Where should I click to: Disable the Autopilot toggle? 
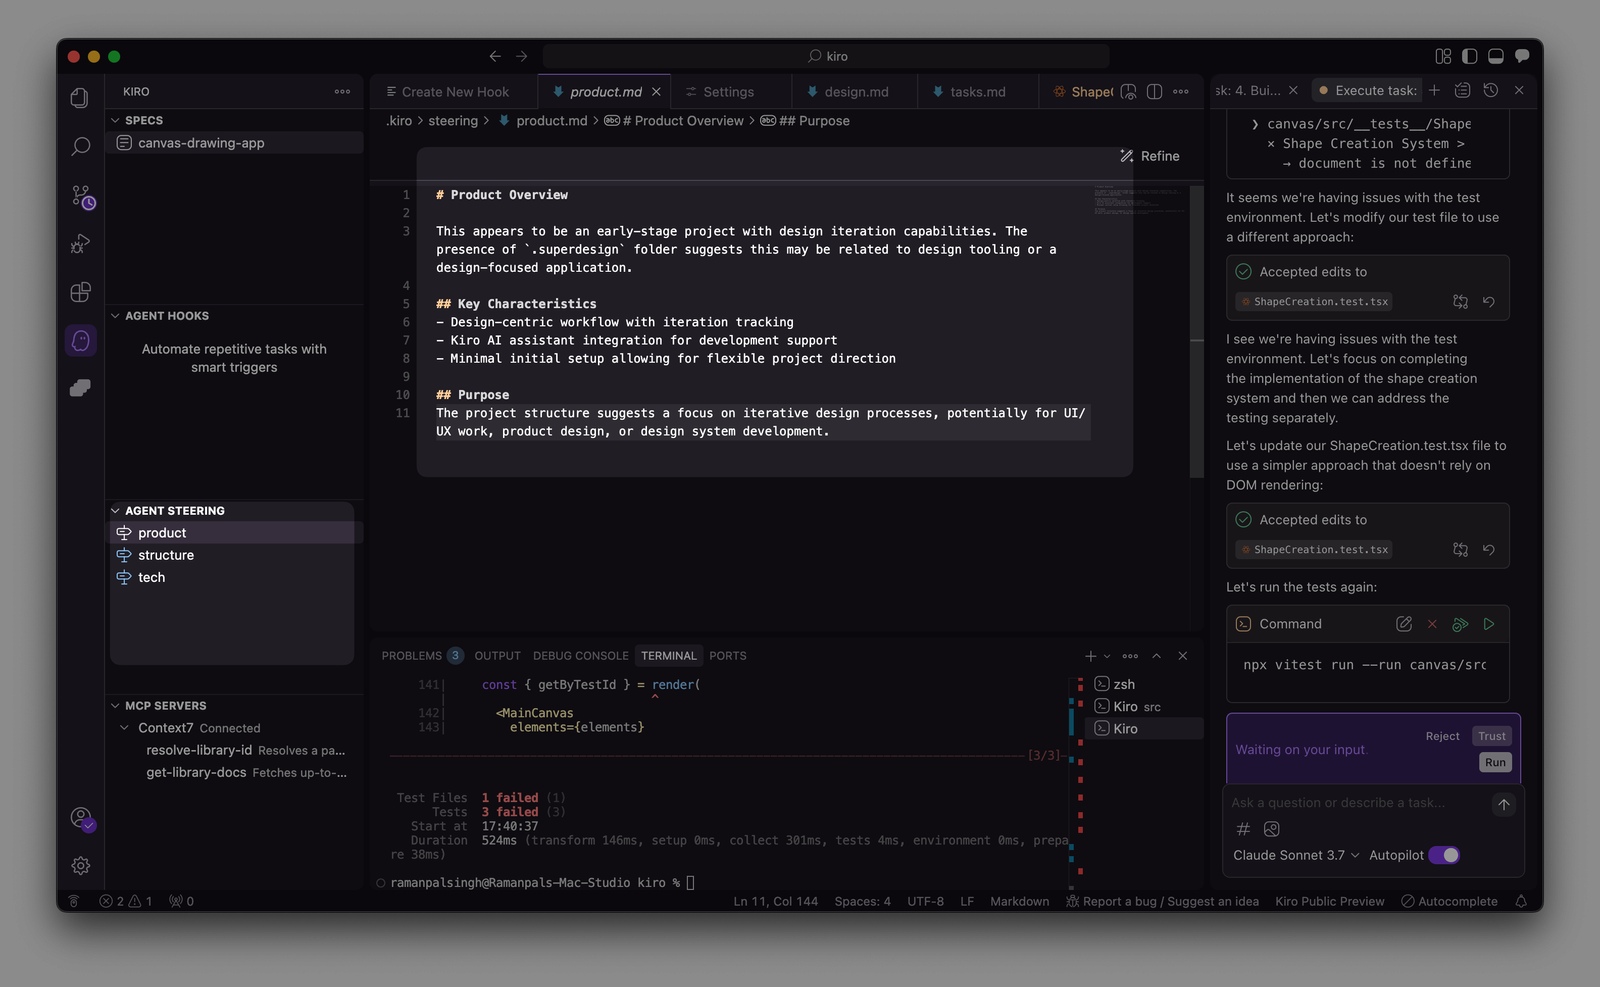(x=1443, y=855)
